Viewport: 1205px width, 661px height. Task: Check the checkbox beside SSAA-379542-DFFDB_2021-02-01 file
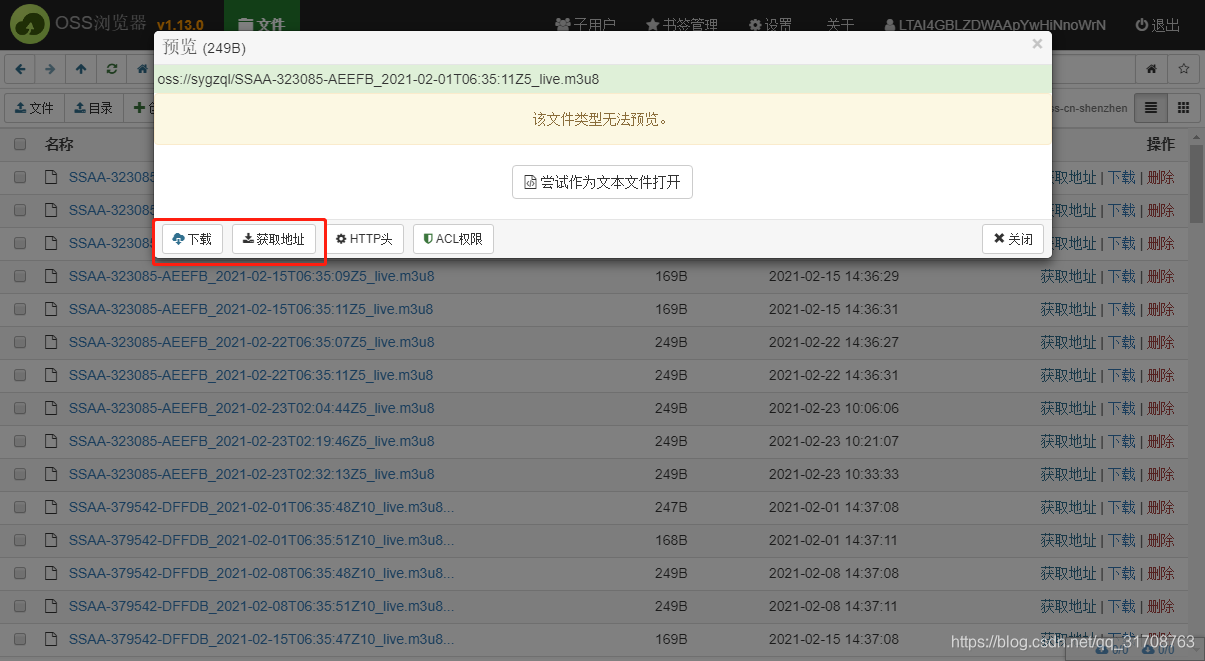point(22,507)
